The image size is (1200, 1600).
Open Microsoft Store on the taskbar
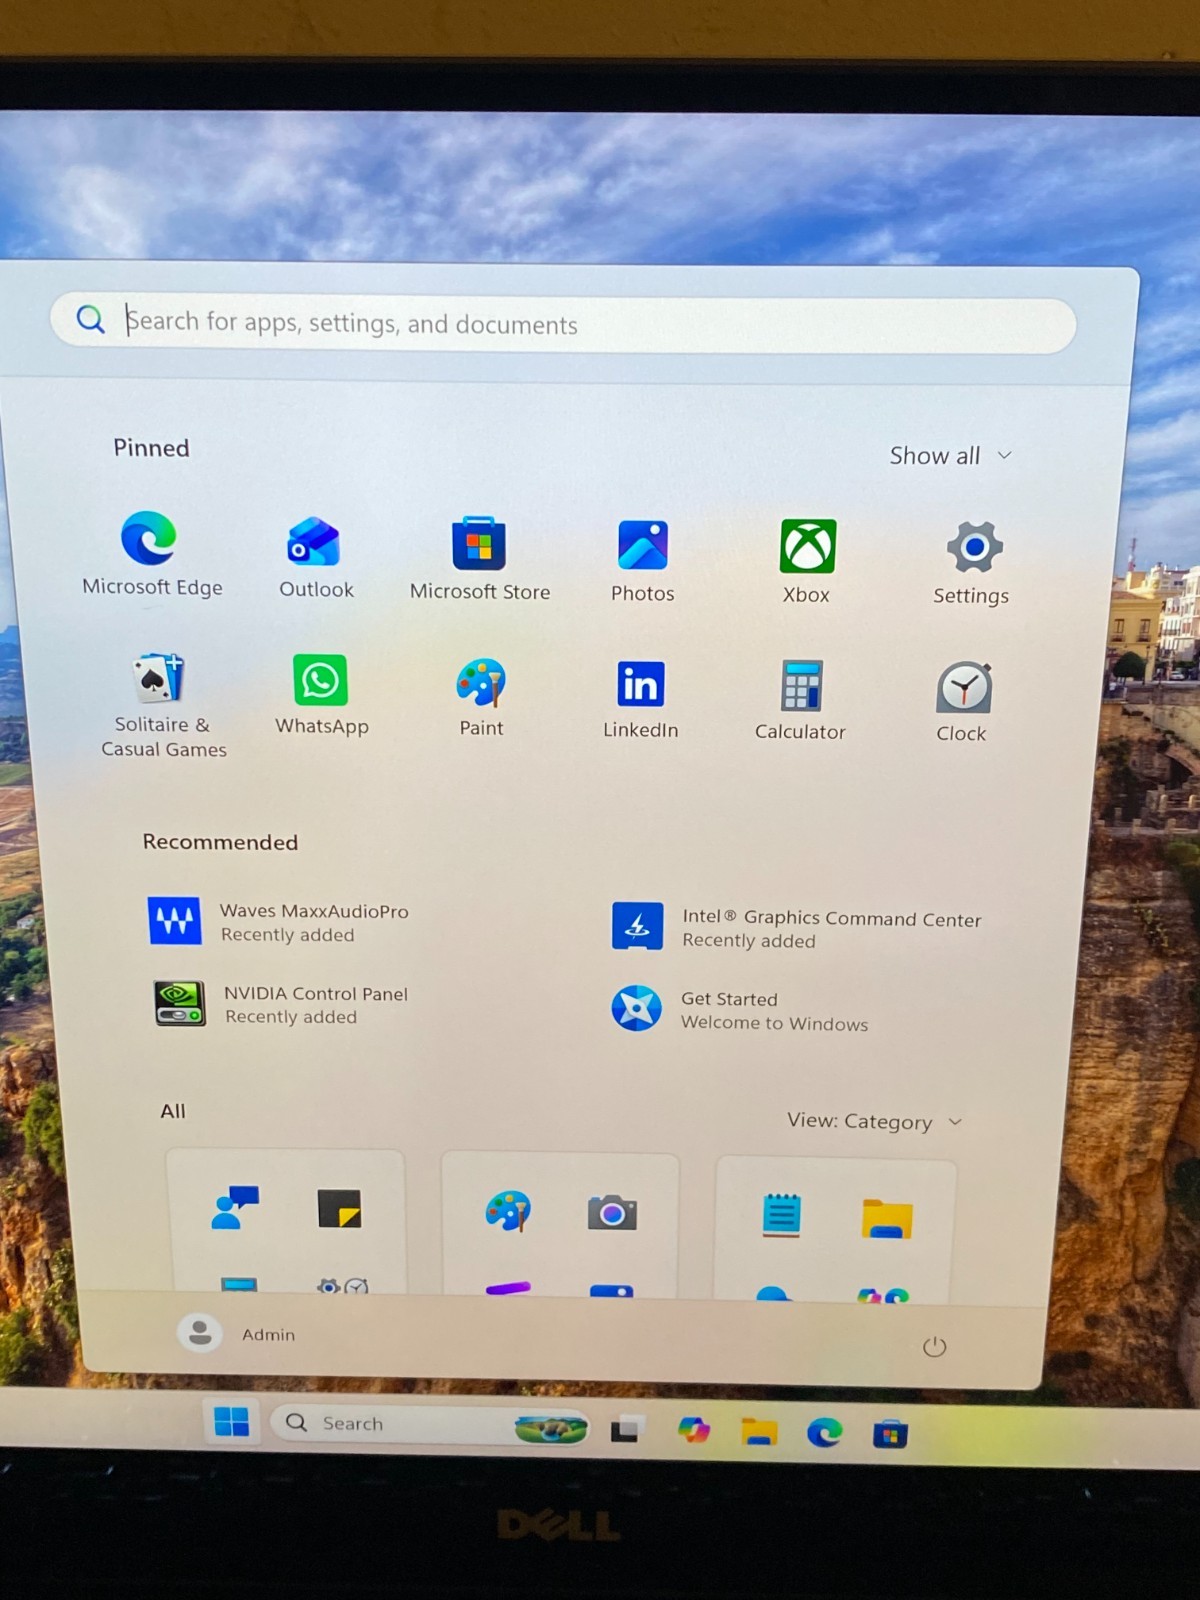(x=890, y=1435)
